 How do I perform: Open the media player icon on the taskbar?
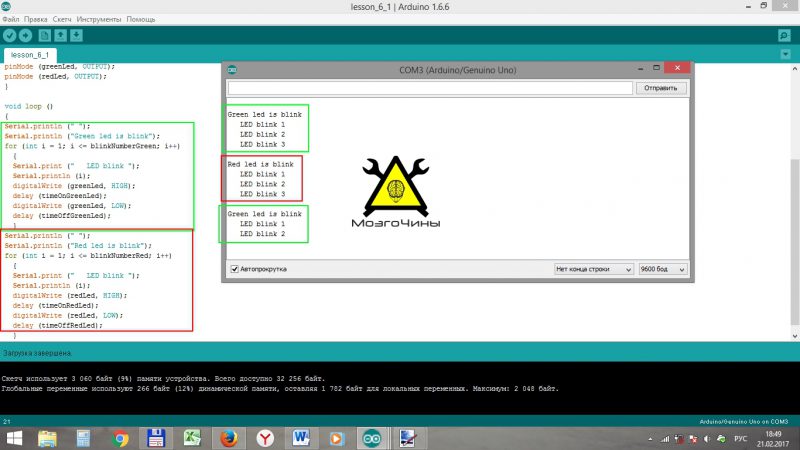(336, 438)
